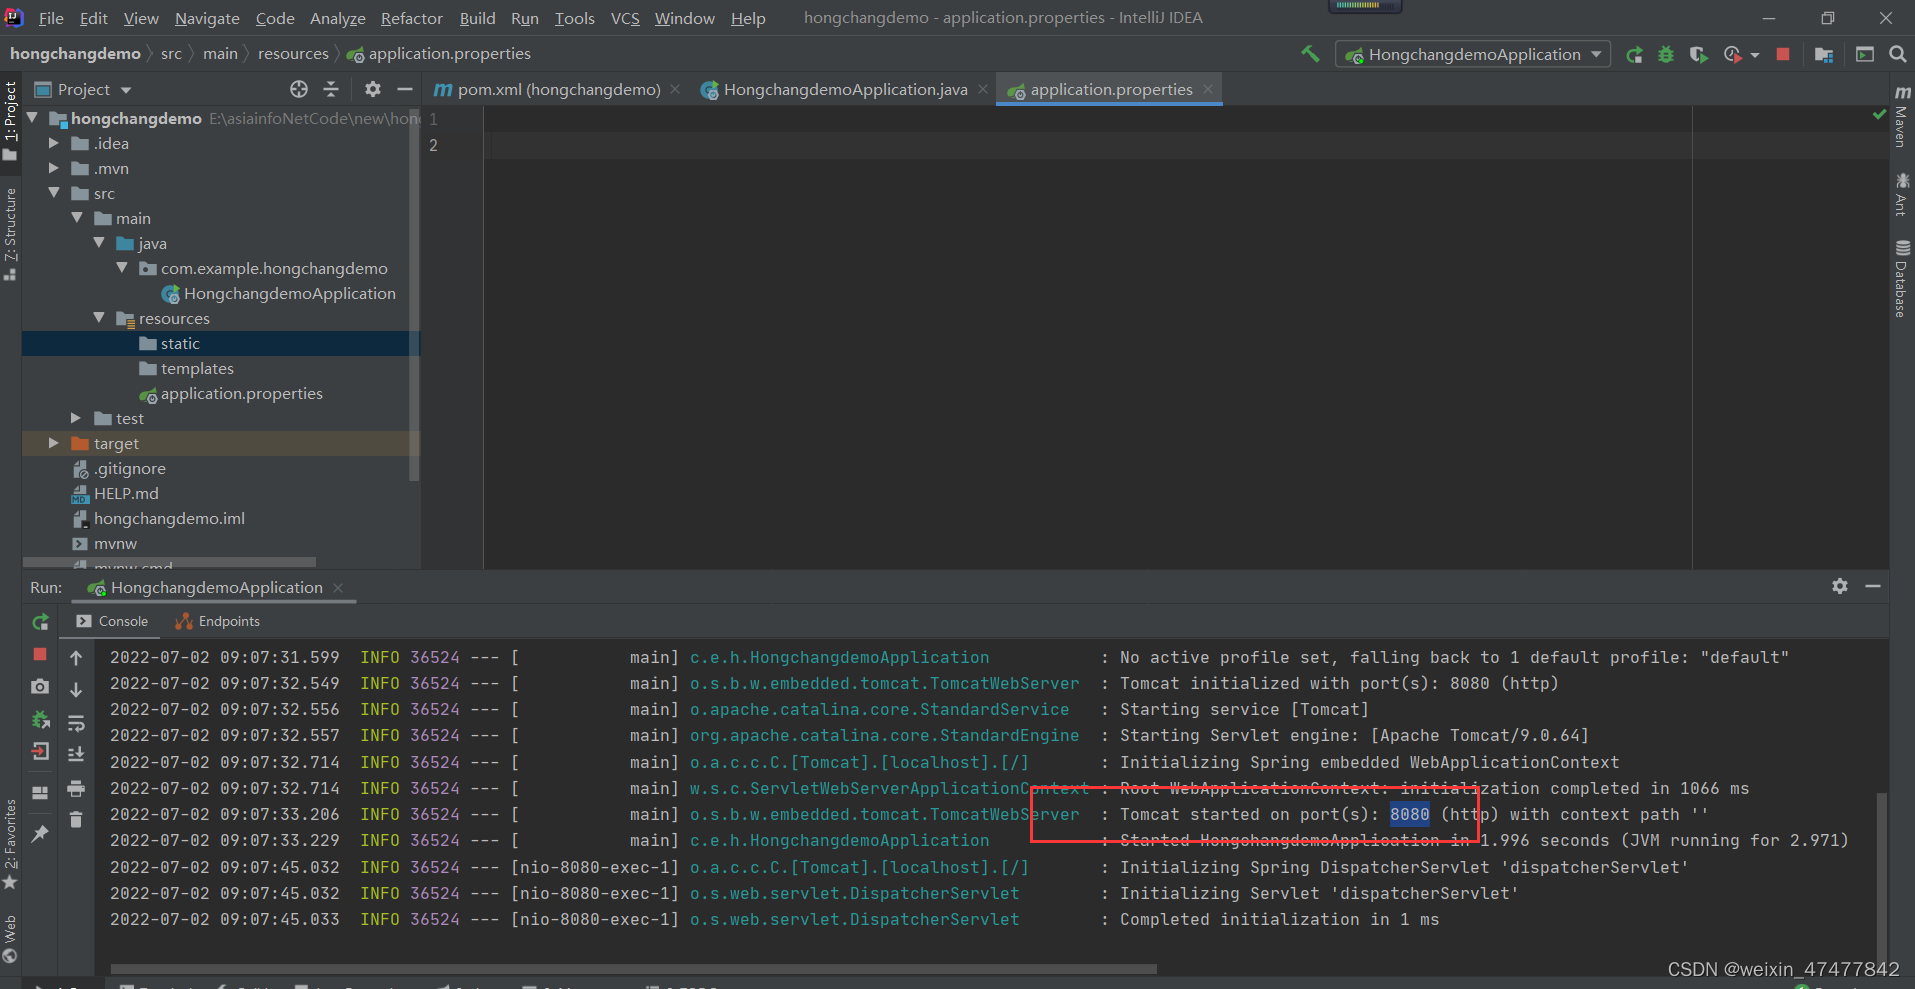Image resolution: width=1915 pixels, height=989 pixels.
Task: Select the Console tab in the Run panel
Action: [x=112, y=621]
